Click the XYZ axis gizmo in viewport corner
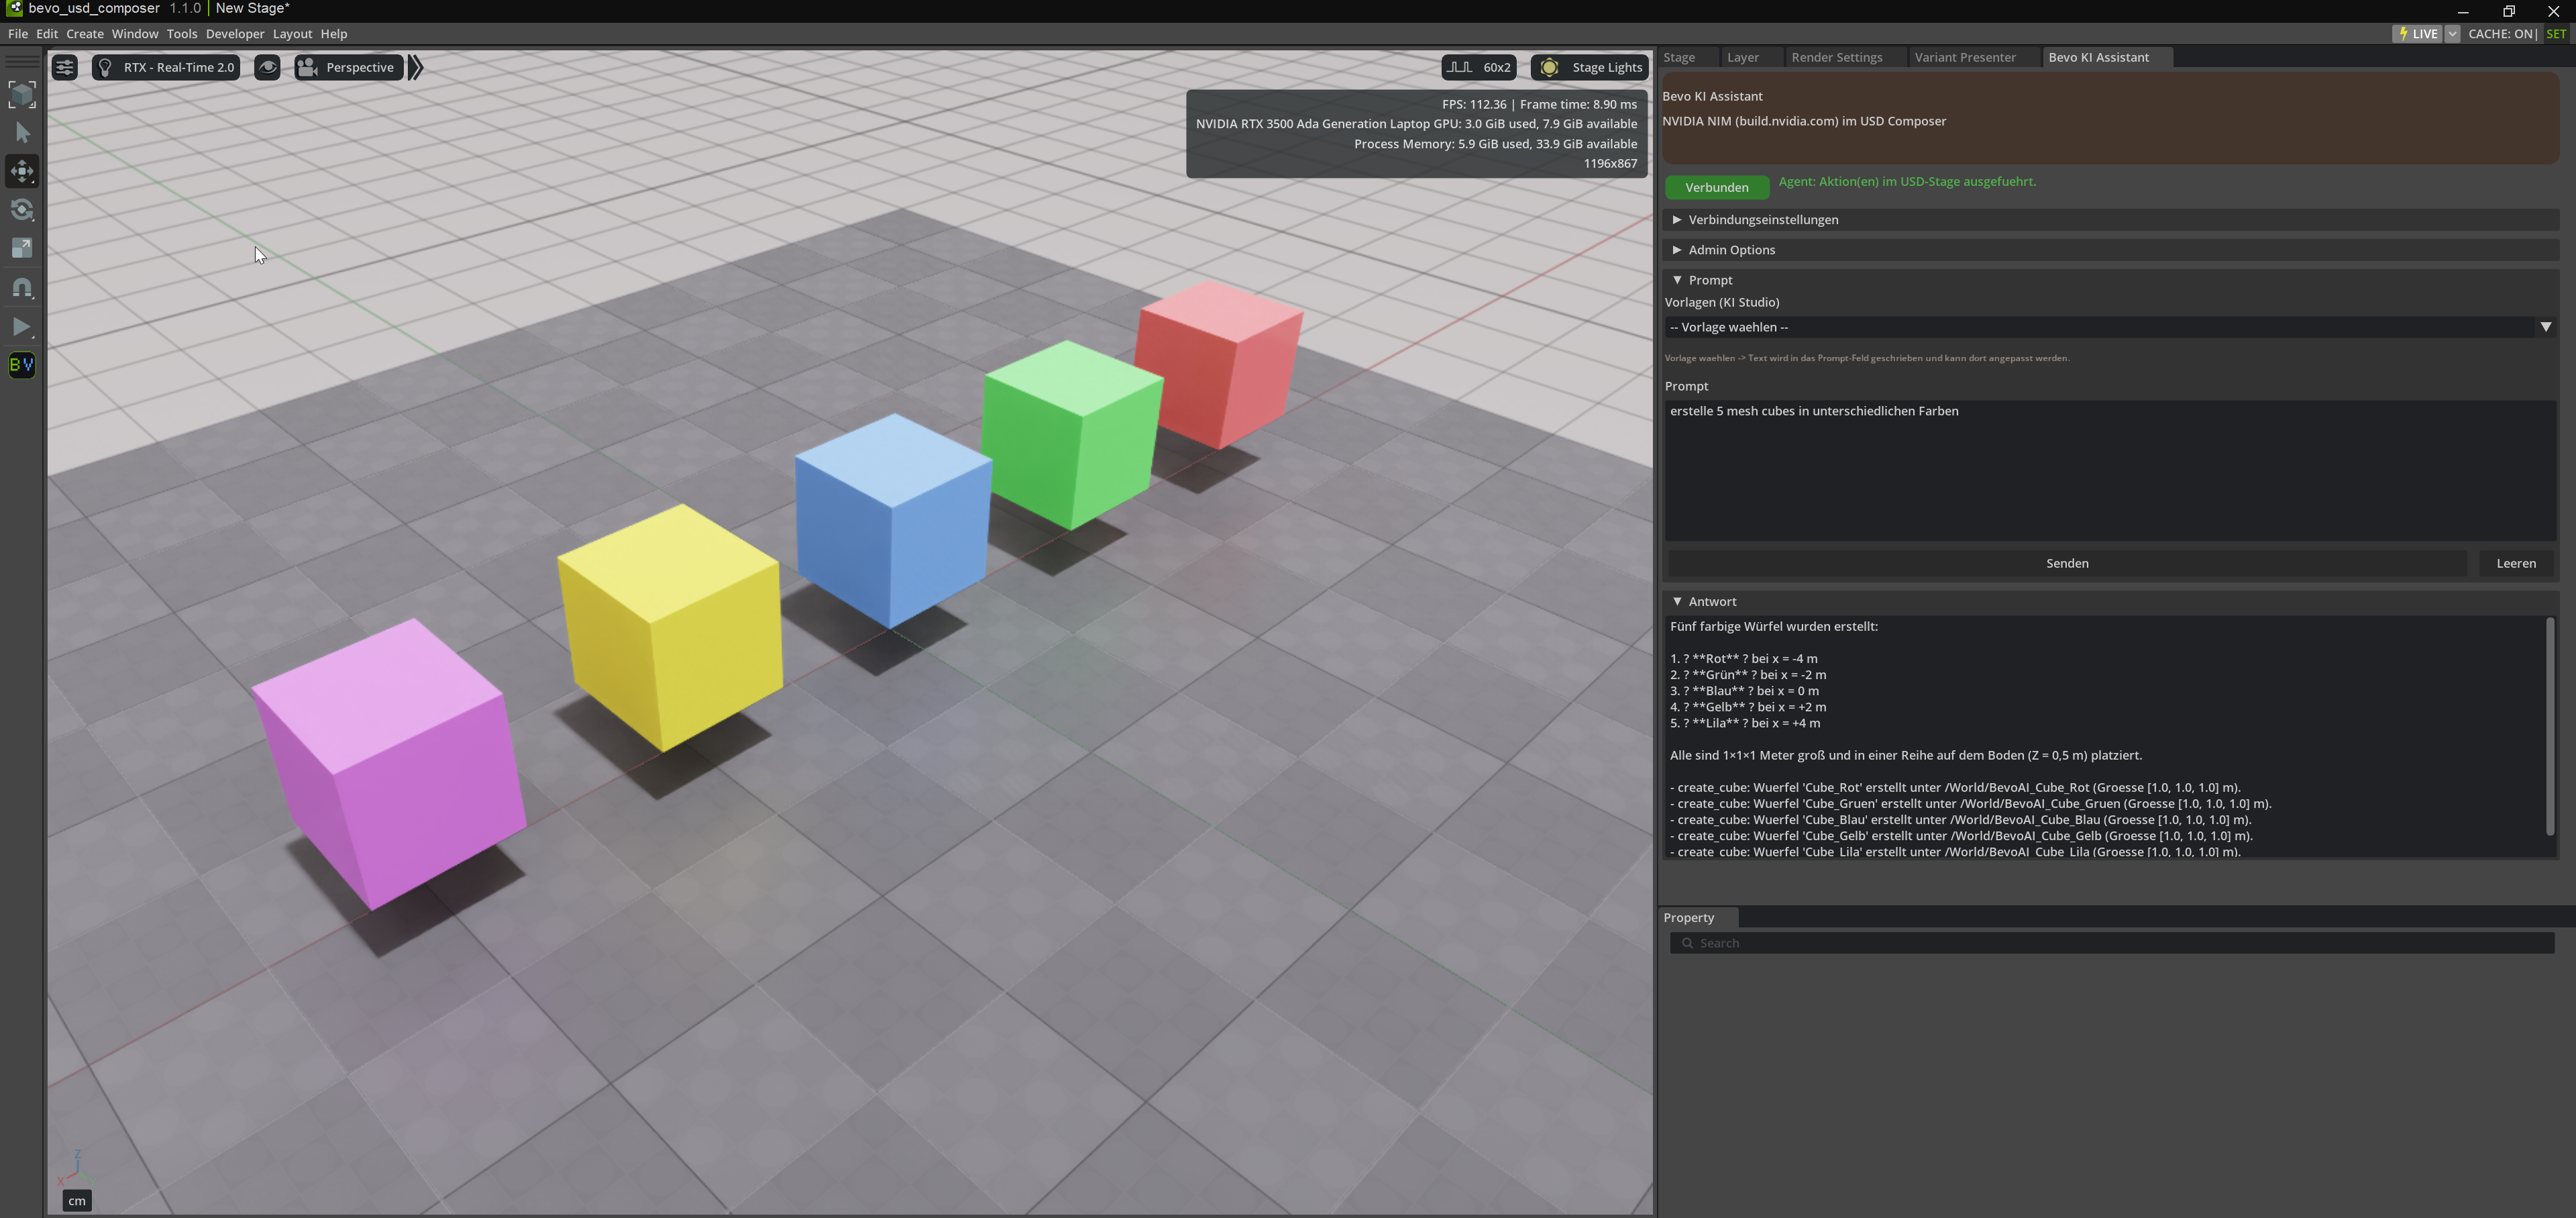This screenshot has width=2576, height=1218. coord(76,1167)
